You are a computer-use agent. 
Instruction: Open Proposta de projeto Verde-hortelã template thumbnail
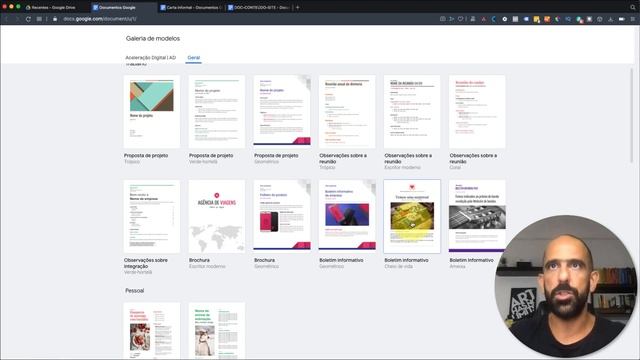217,111
